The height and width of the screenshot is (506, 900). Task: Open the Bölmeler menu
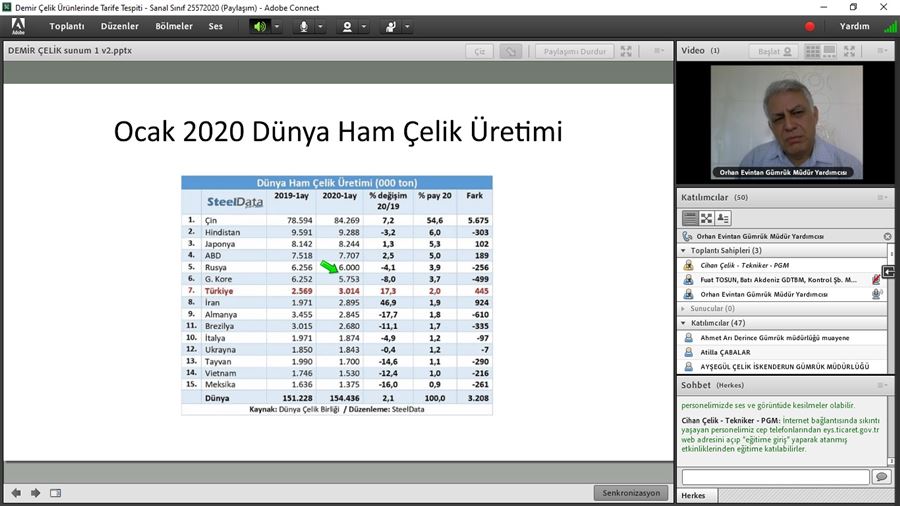tap(172, 26)
